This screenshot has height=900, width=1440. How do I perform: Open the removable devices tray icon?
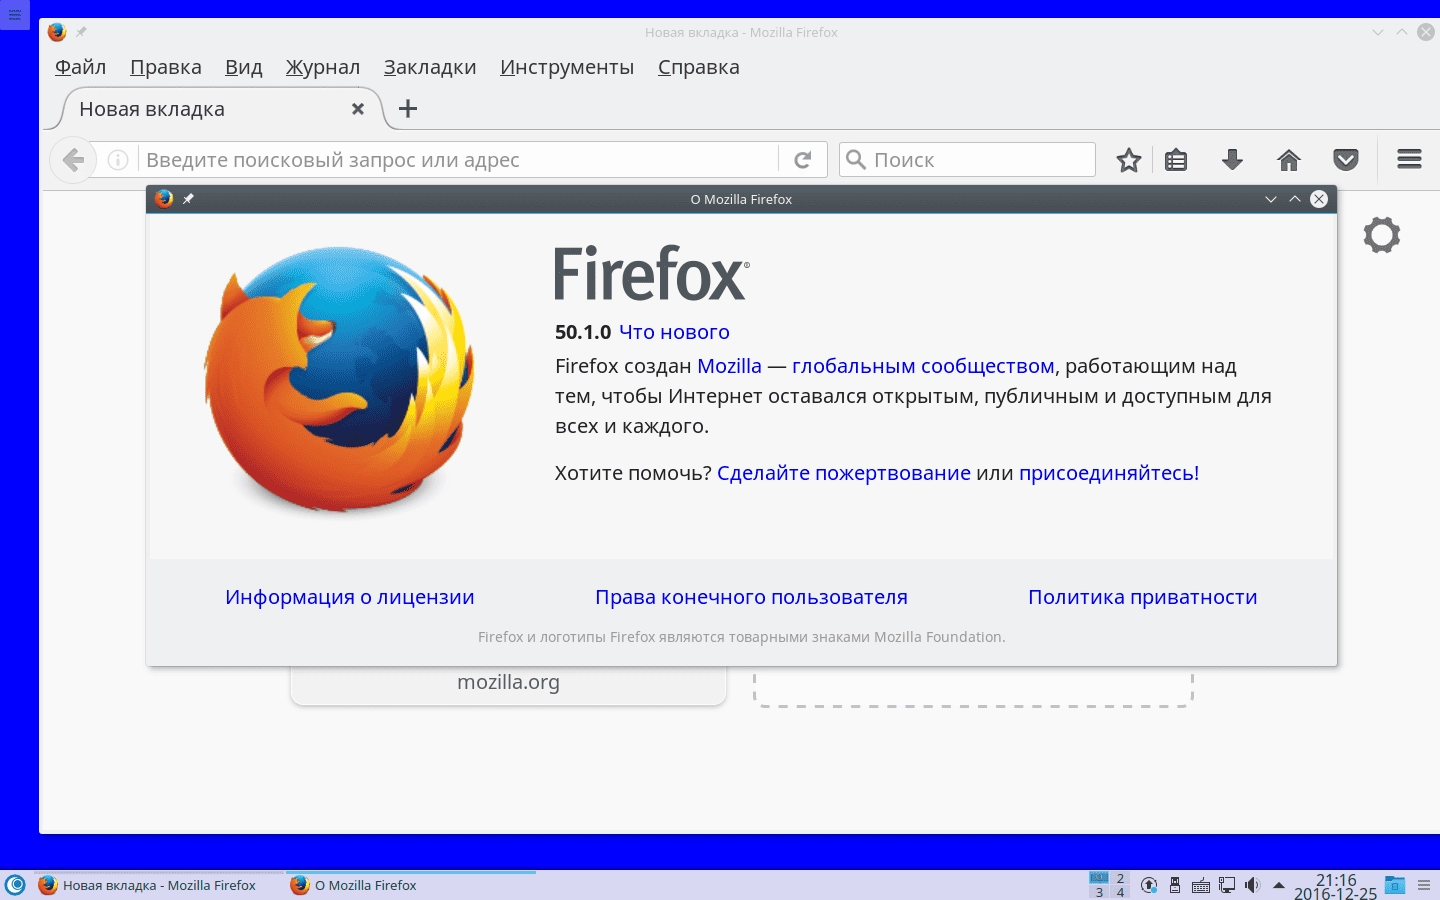[1175, 885]
